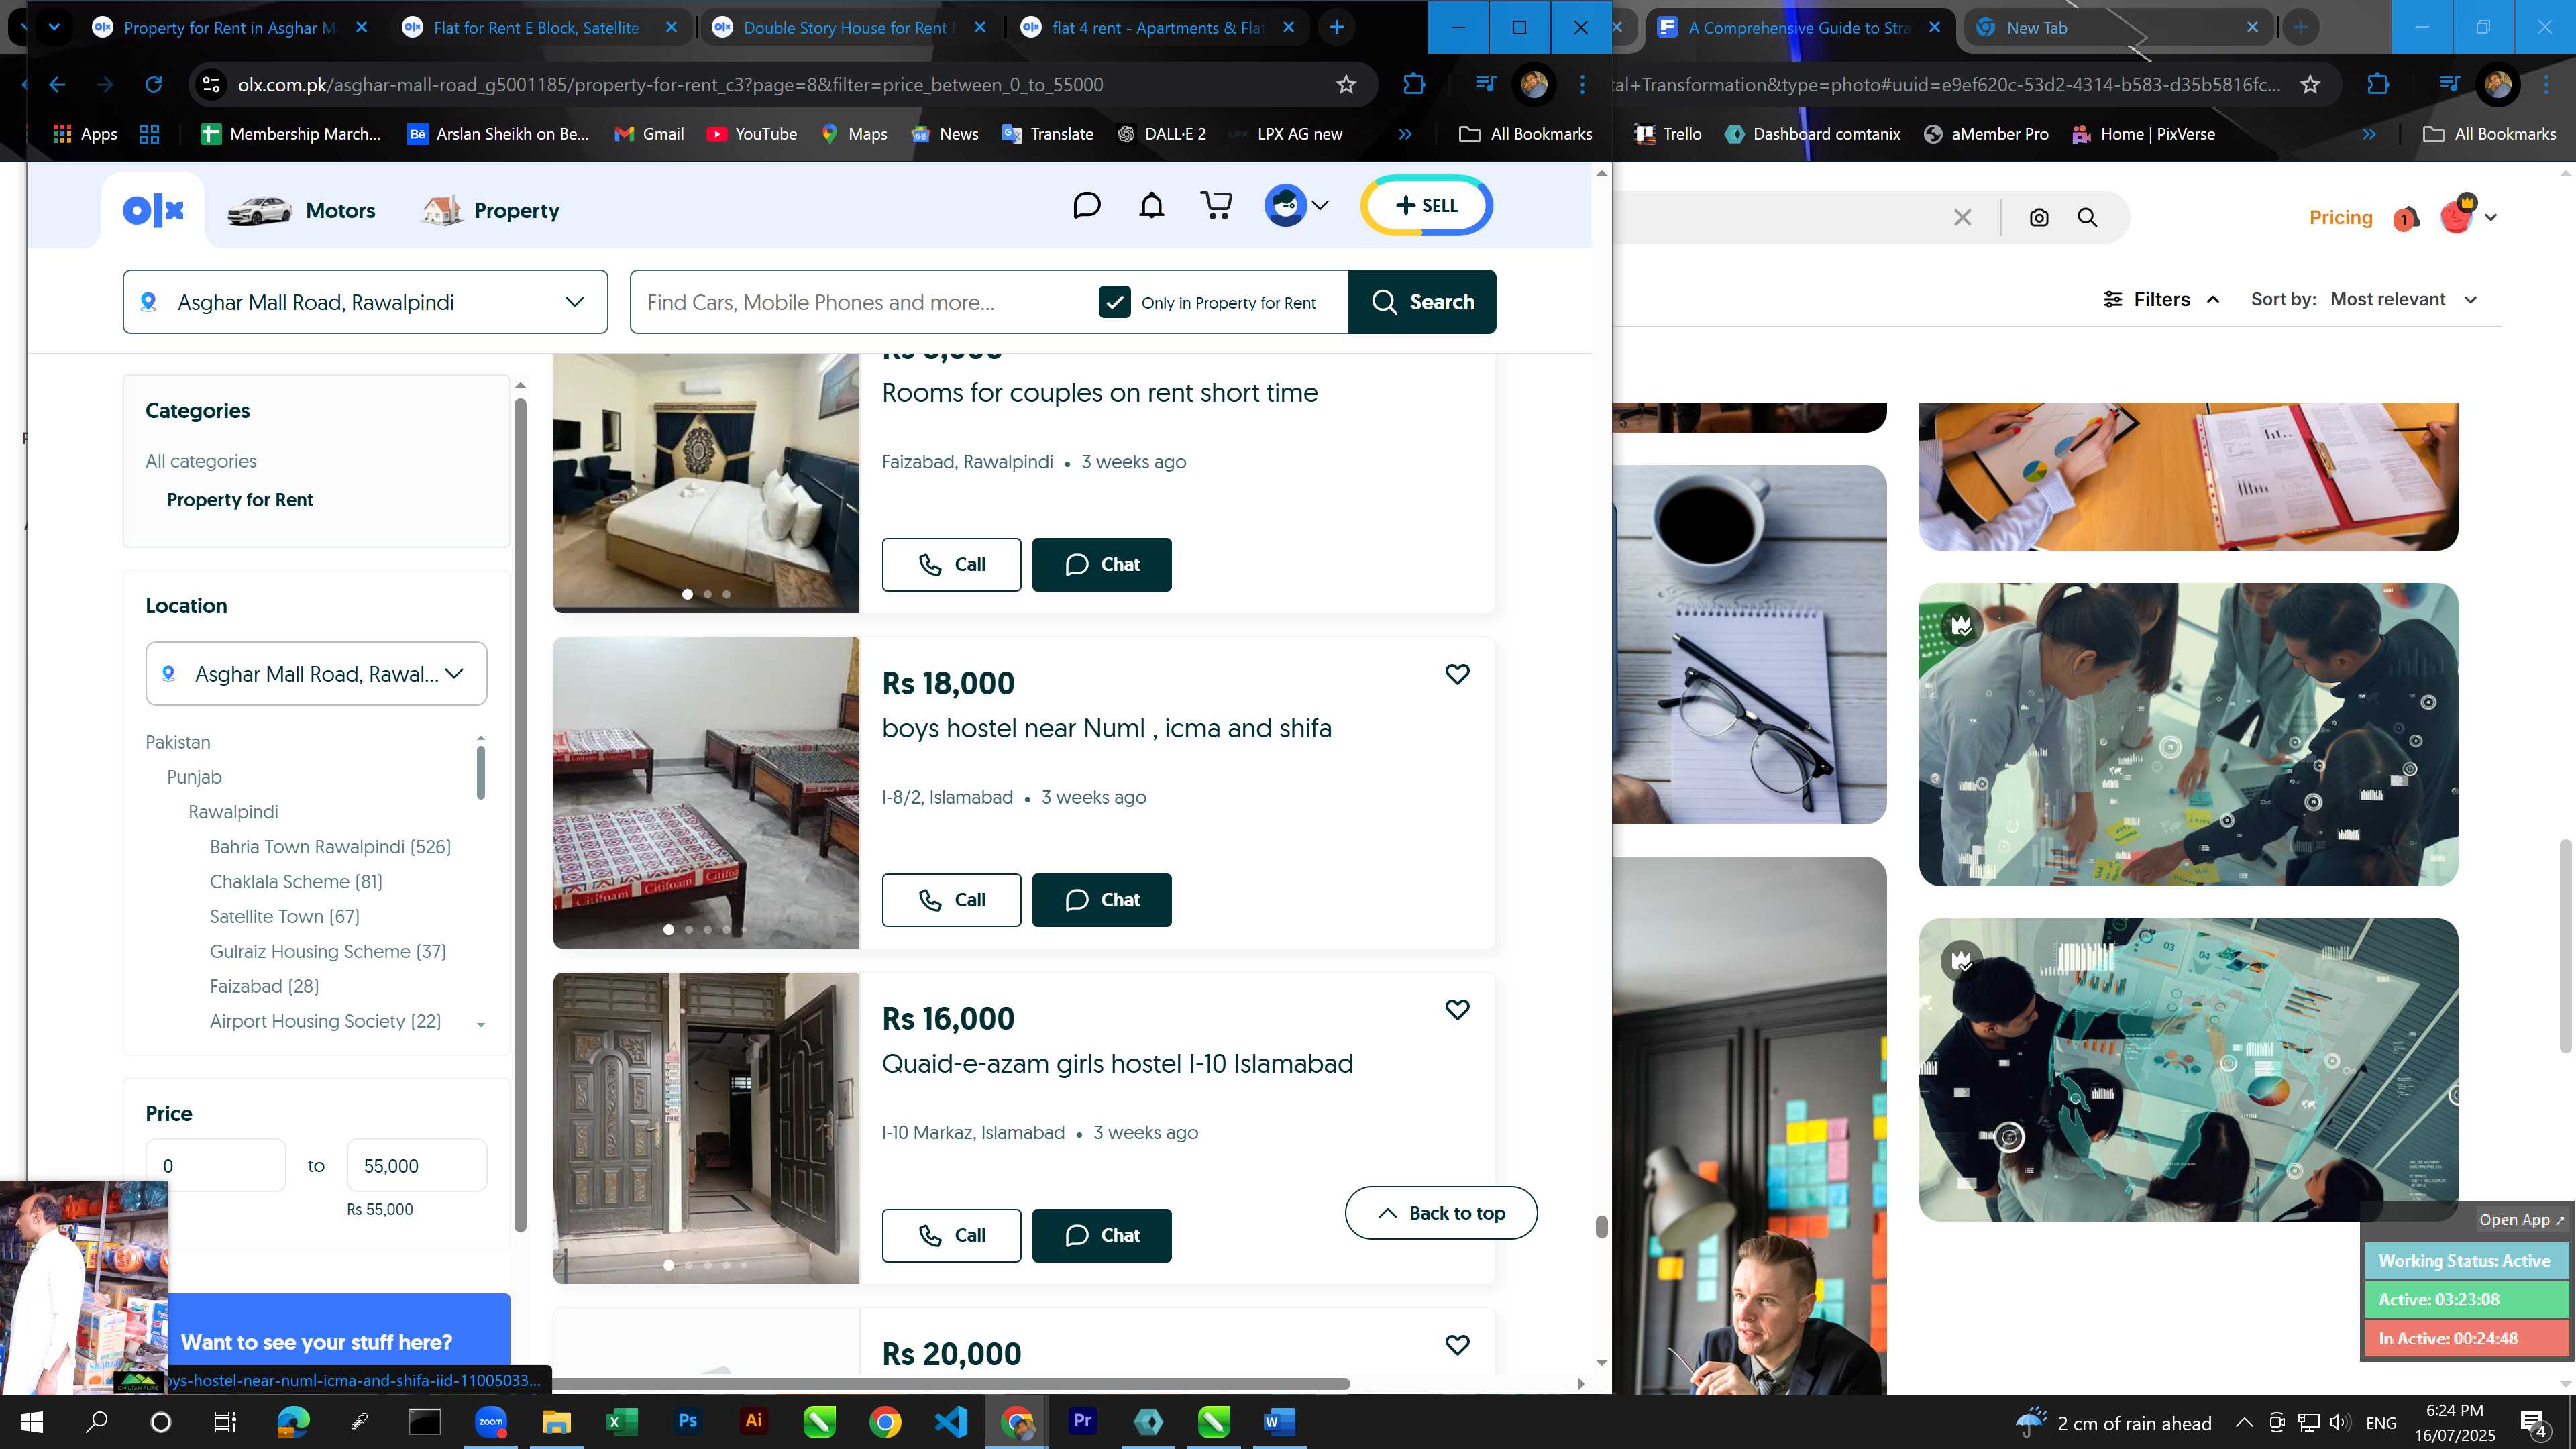Open Gmail bookmark
Image resolution: width=2576 pixels, height=1449 pixels.
coord(649,134)
